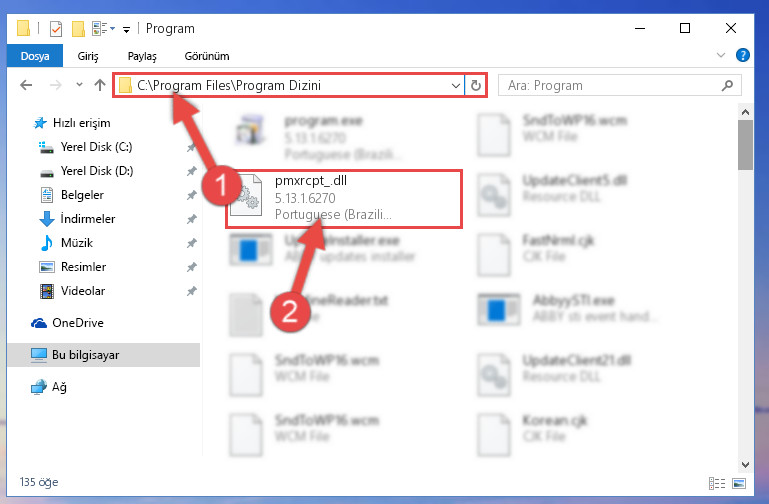Go up one folder level arrow
This screenshot has width=769, height=504.
pyautogui.click(x=100, y=85)
